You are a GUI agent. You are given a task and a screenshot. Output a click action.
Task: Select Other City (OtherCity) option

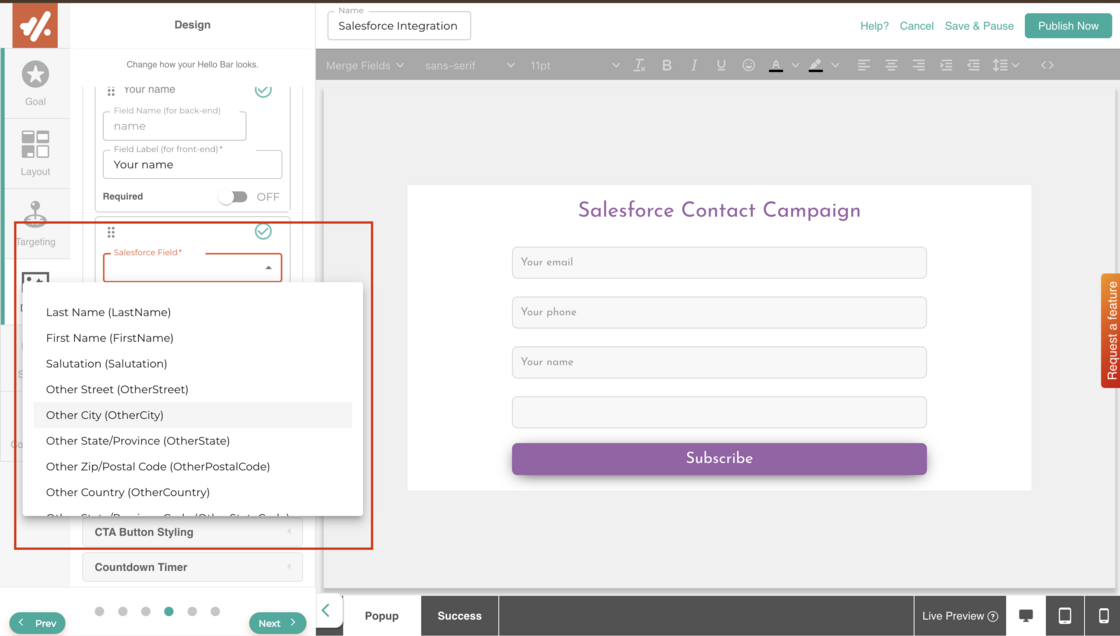coord(193,415)
